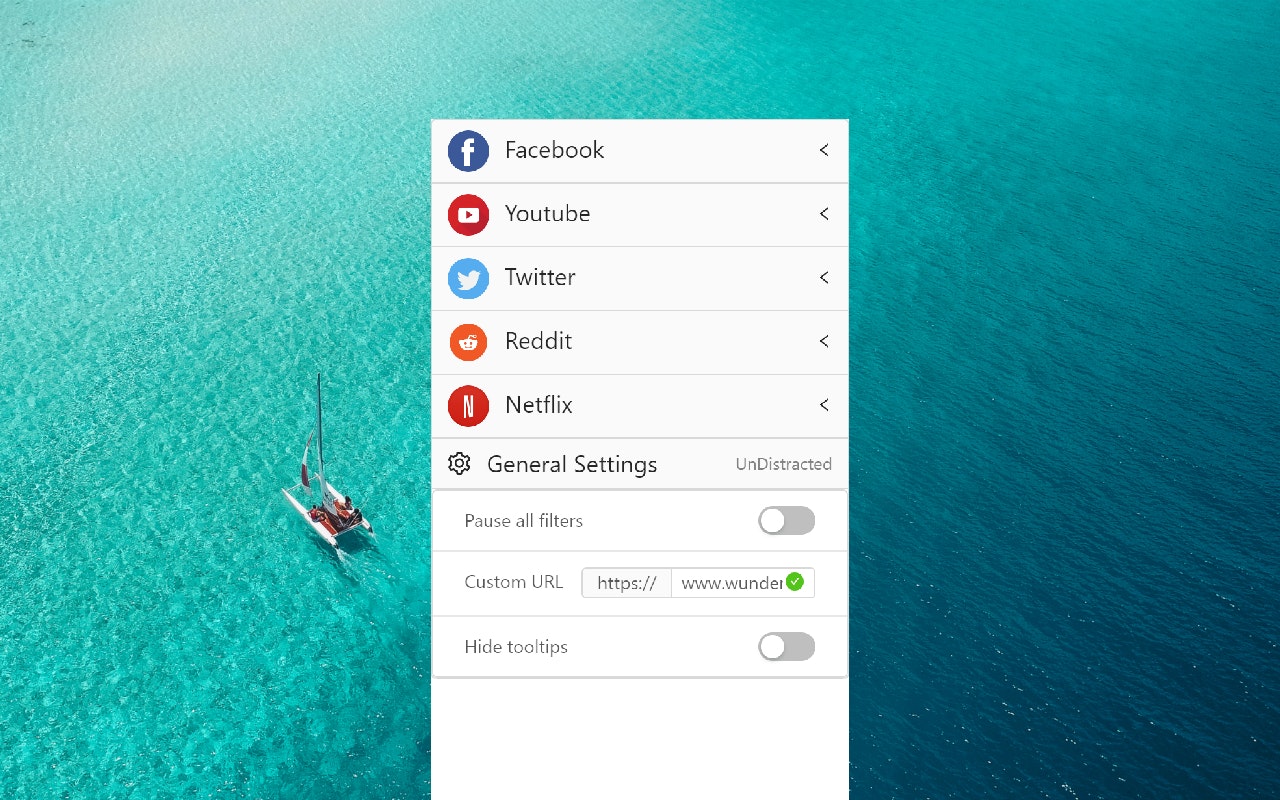Expand the Reddit section chevron
Viewport: 1280px width, 800px height.
[824, 342]
